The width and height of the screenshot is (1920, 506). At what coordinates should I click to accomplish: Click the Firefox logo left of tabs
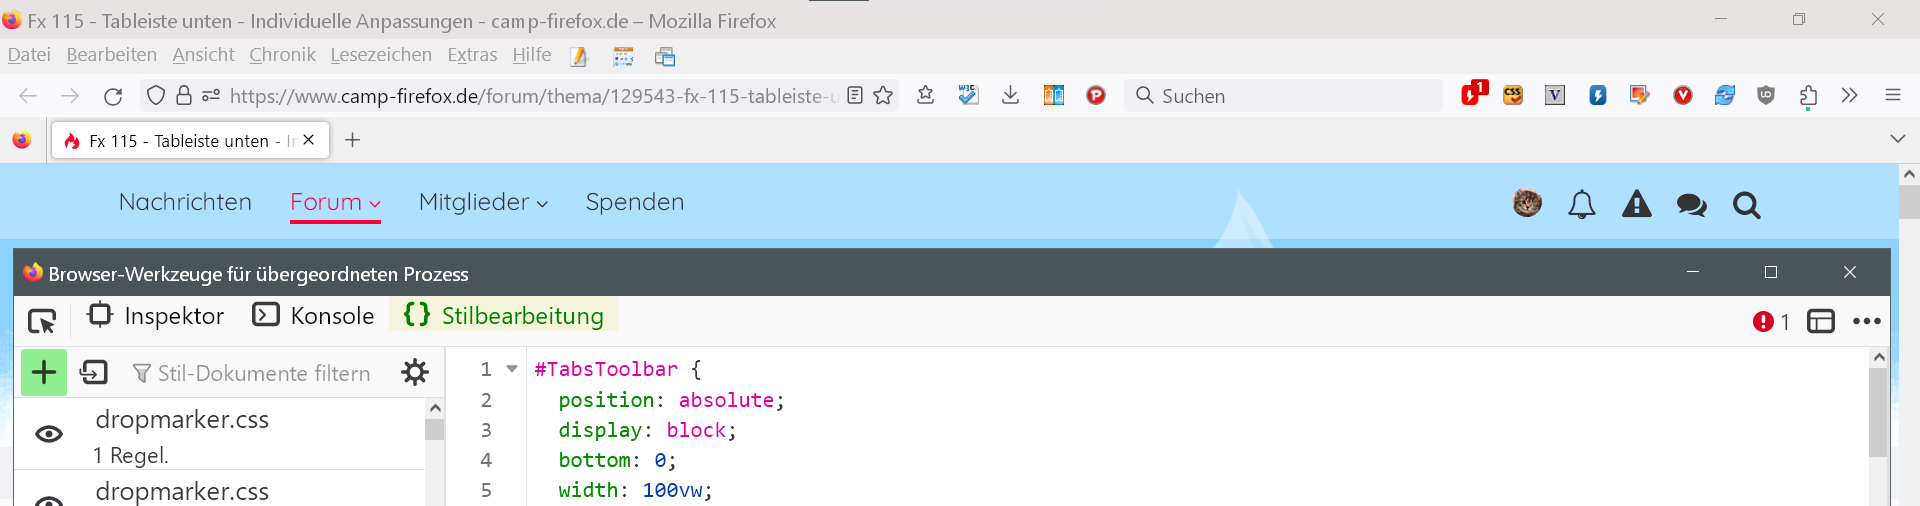point(22,140)
